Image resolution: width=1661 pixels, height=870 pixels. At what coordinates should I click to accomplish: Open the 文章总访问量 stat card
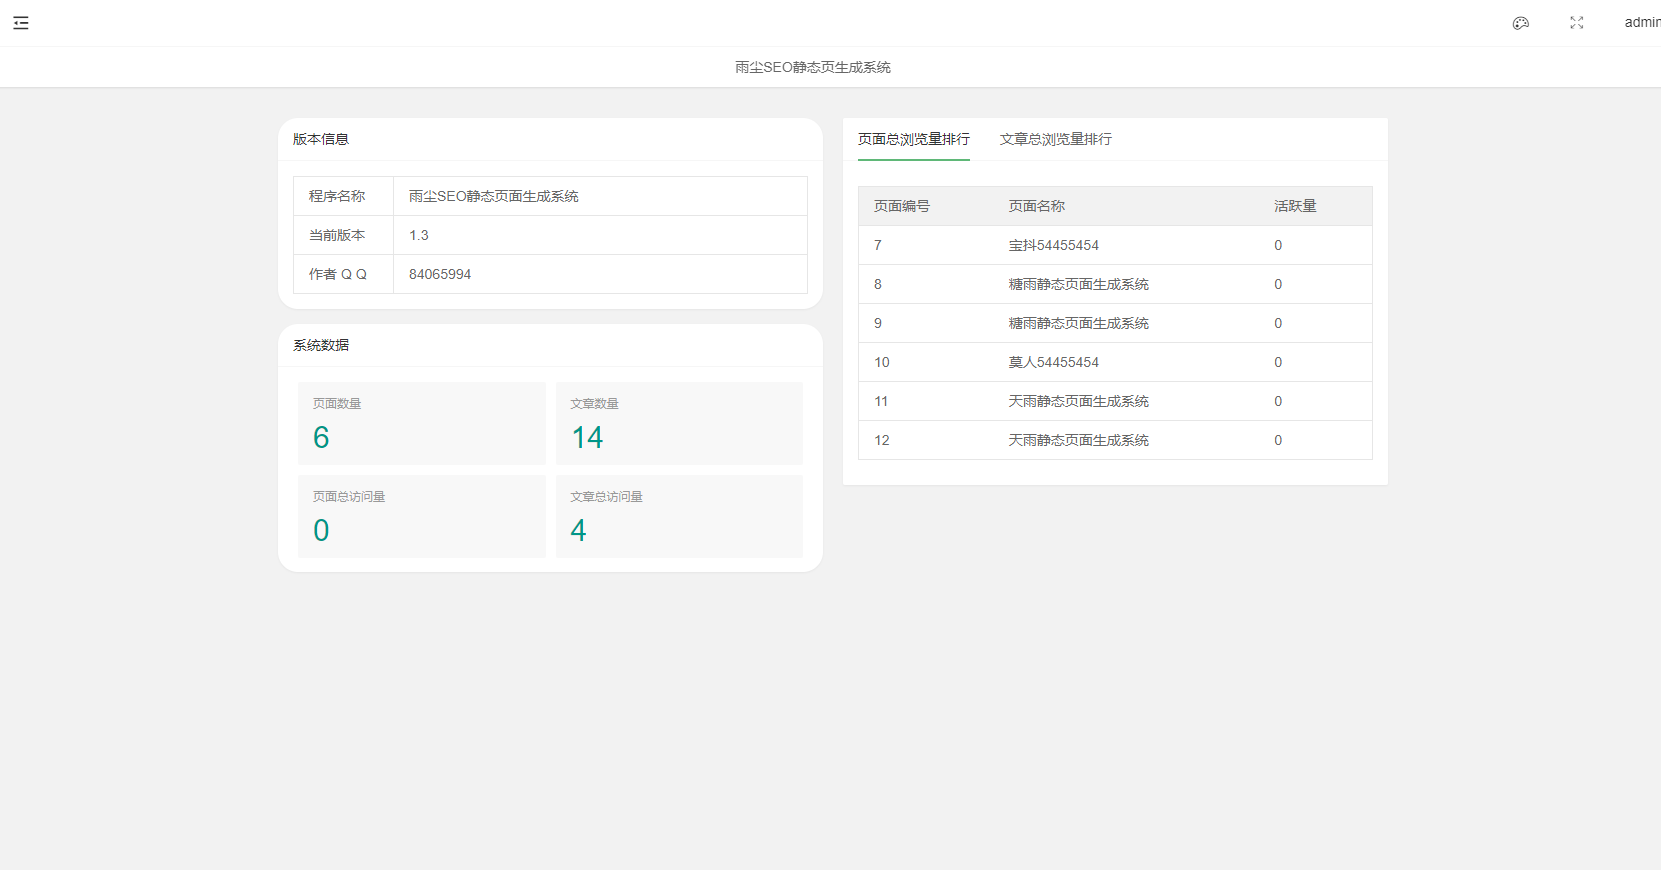point(679,516)
